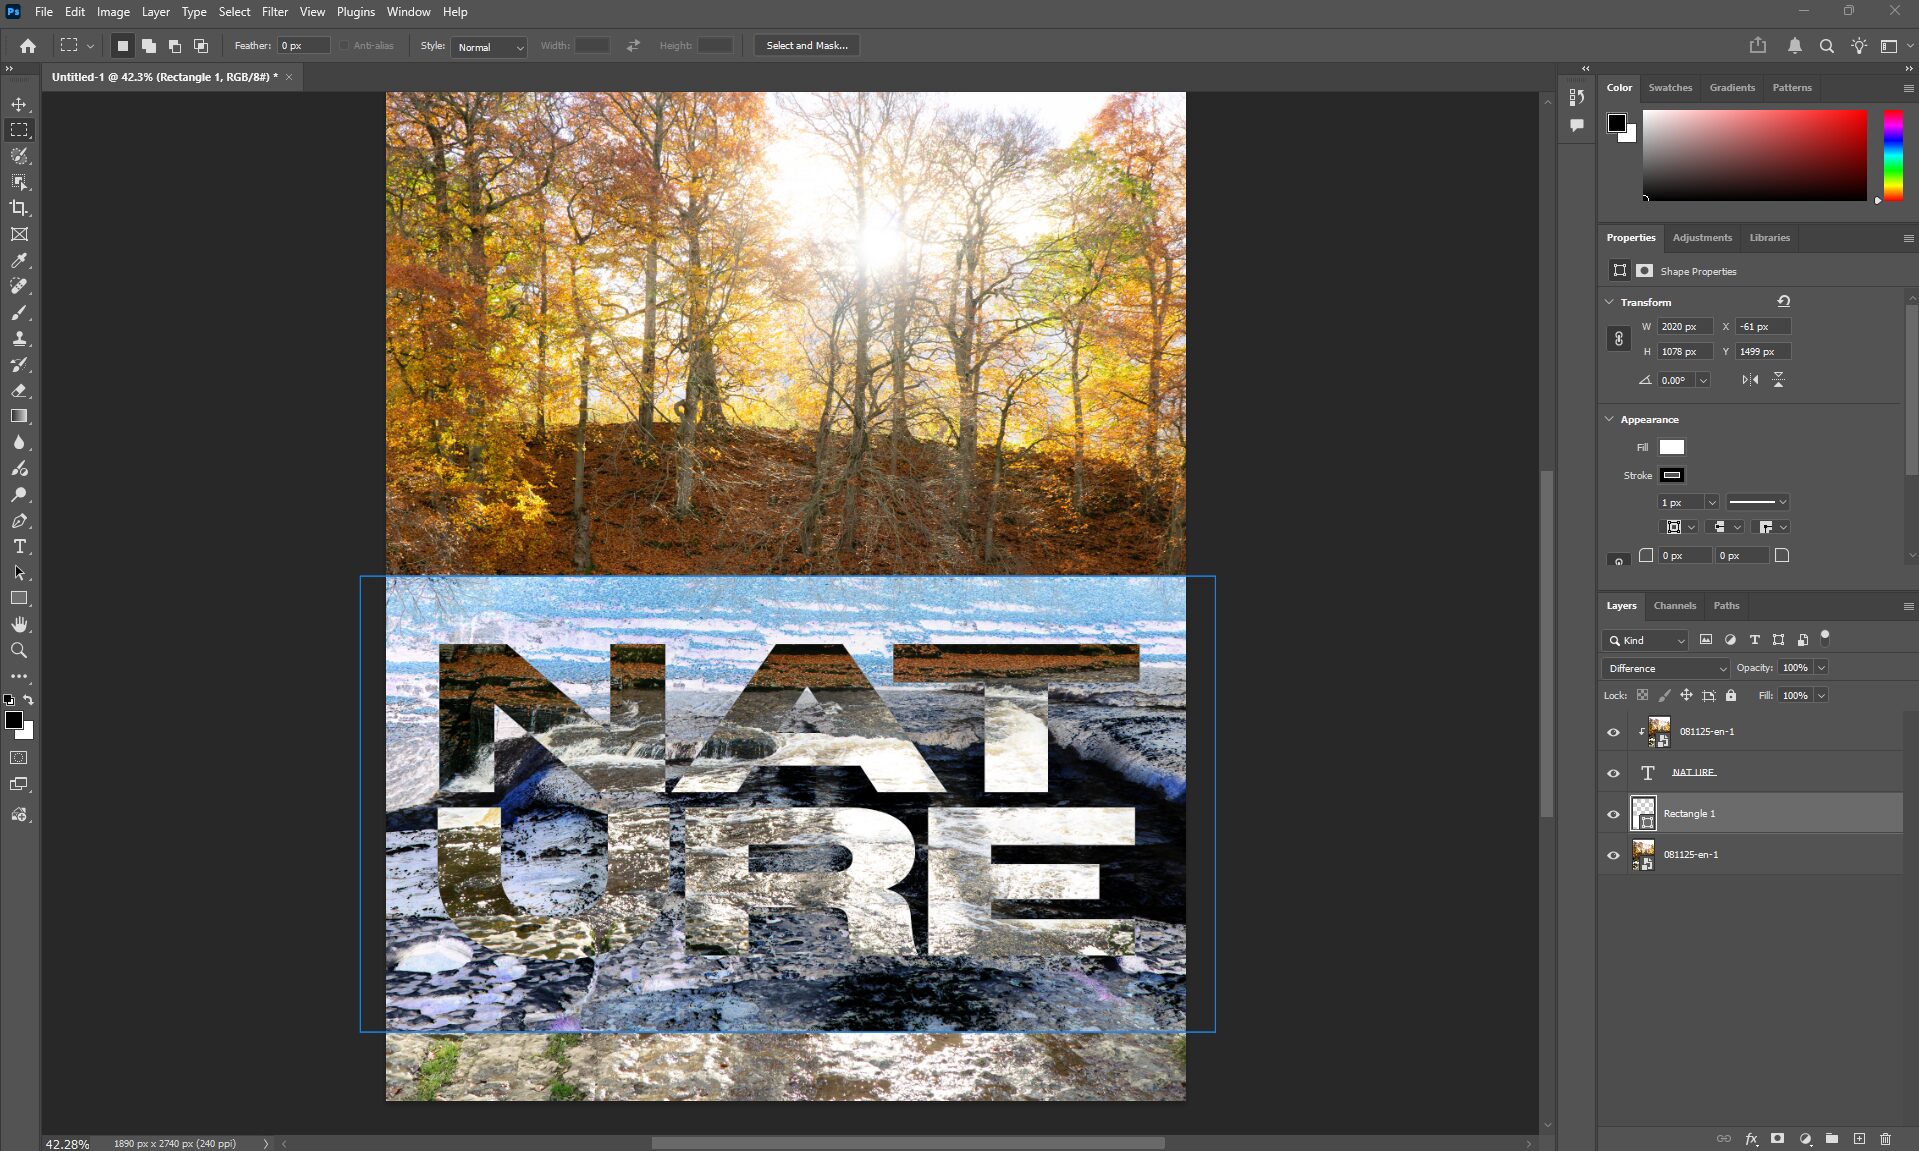Screen dimensions: 1919x1151
Task: Select the Horizontal Type tool
Action: click(19, 546)
